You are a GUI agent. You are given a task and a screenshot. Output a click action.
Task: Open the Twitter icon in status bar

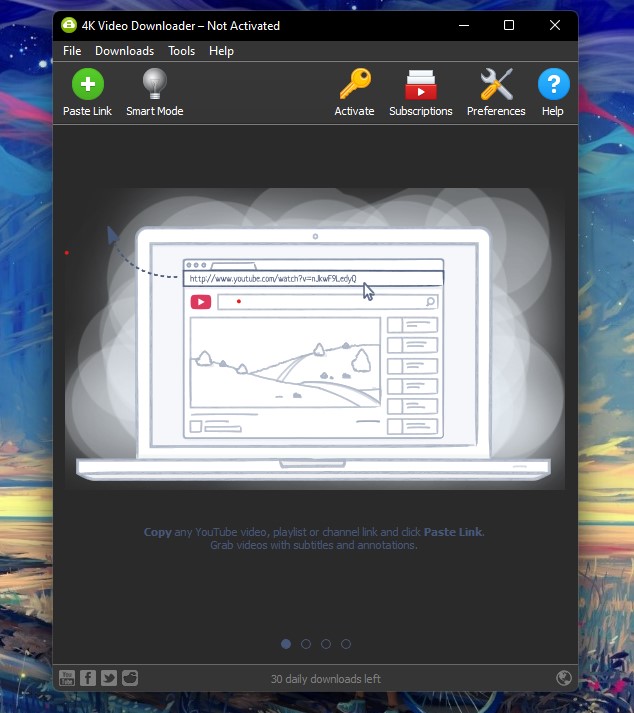coord(109,678)
